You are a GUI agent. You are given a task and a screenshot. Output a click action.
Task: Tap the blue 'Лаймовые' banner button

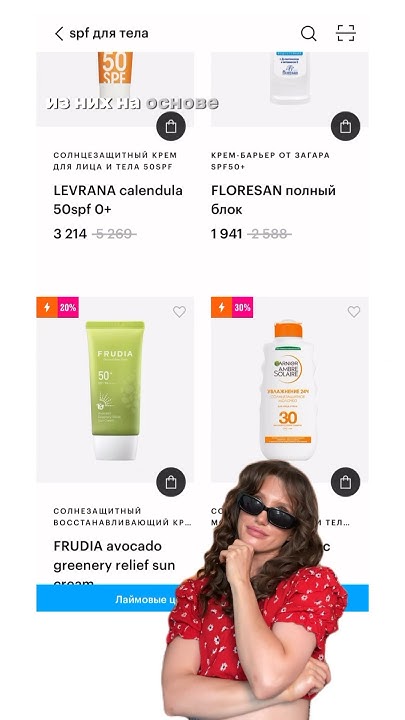(x=202, y=598)
